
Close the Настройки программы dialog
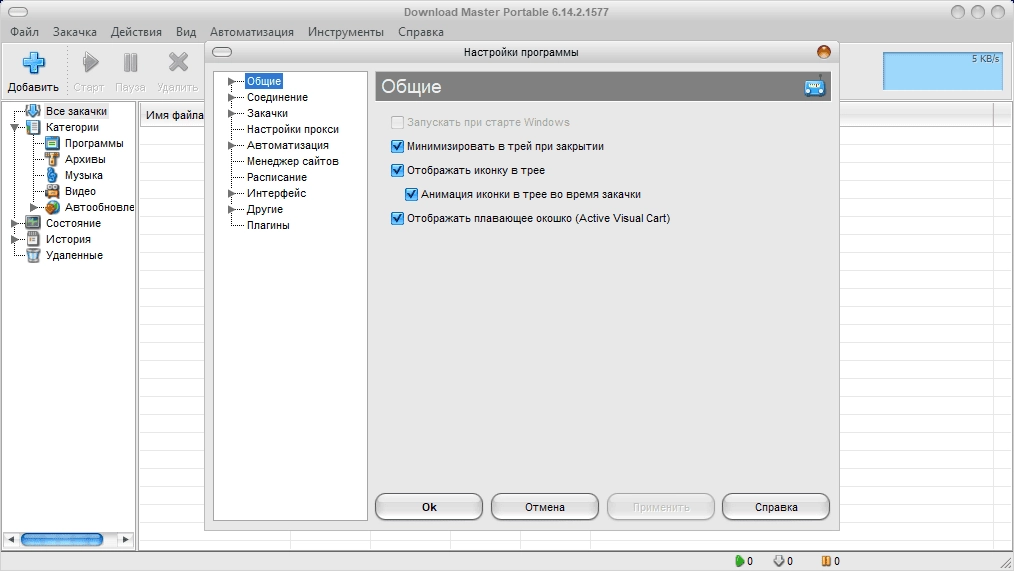tap(823, 52)
